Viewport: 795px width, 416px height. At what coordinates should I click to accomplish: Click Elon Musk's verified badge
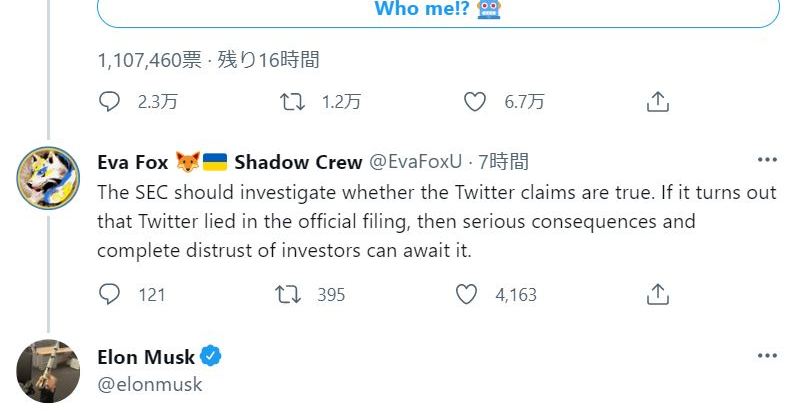pos(212,356)
